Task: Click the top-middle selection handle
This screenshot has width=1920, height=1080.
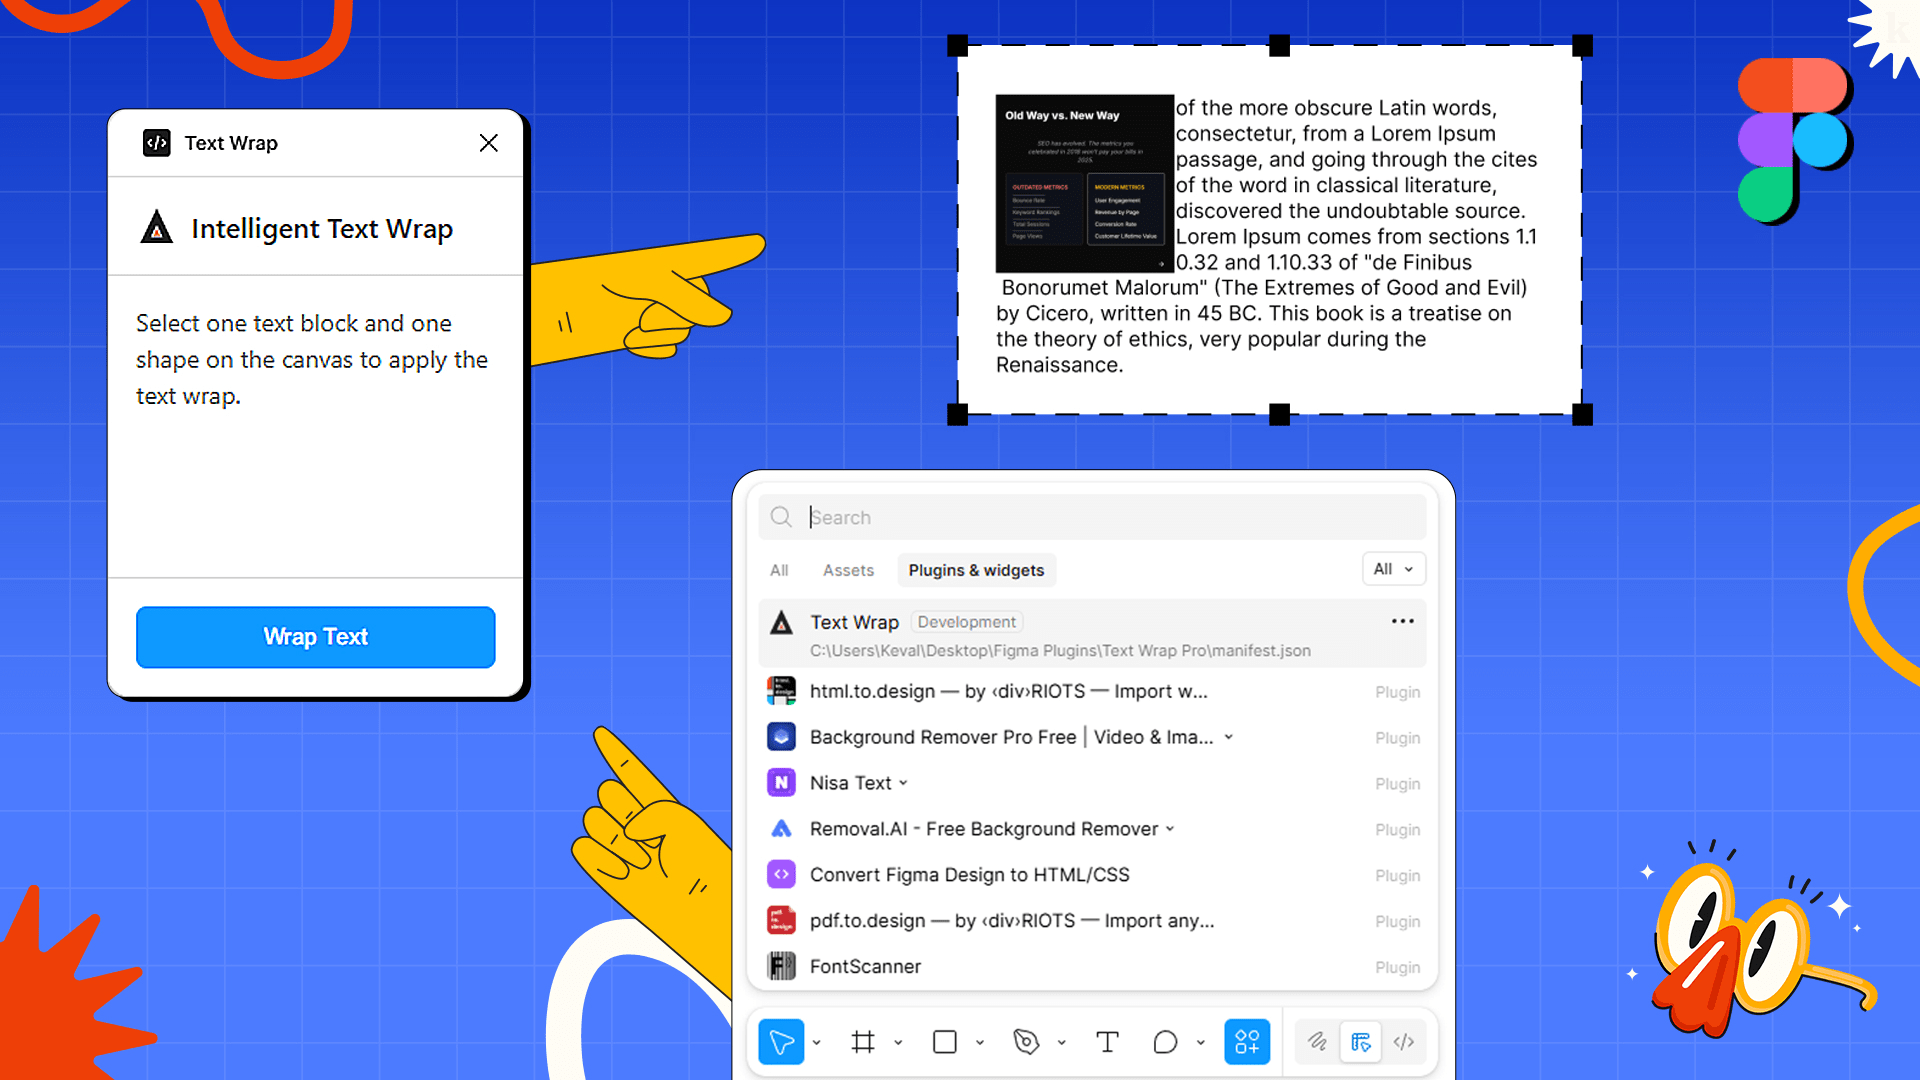Action: [1279, 45]
